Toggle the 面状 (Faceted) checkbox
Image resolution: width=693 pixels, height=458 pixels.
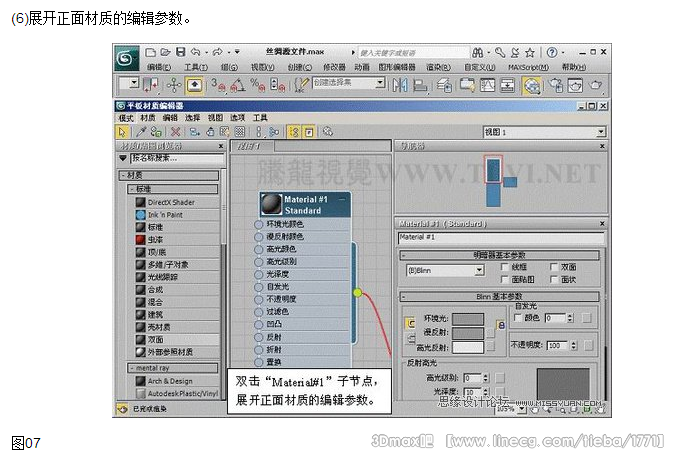coord(554,279)
